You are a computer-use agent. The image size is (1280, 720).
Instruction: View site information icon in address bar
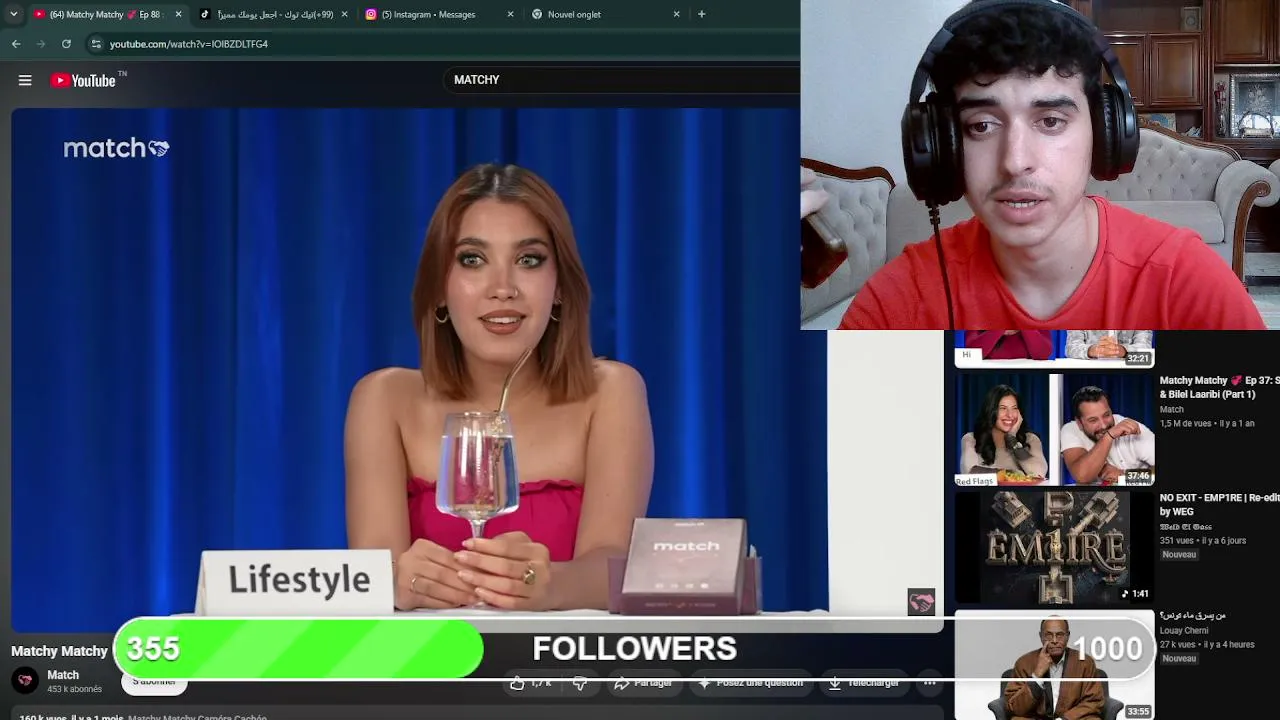(96, 44)
